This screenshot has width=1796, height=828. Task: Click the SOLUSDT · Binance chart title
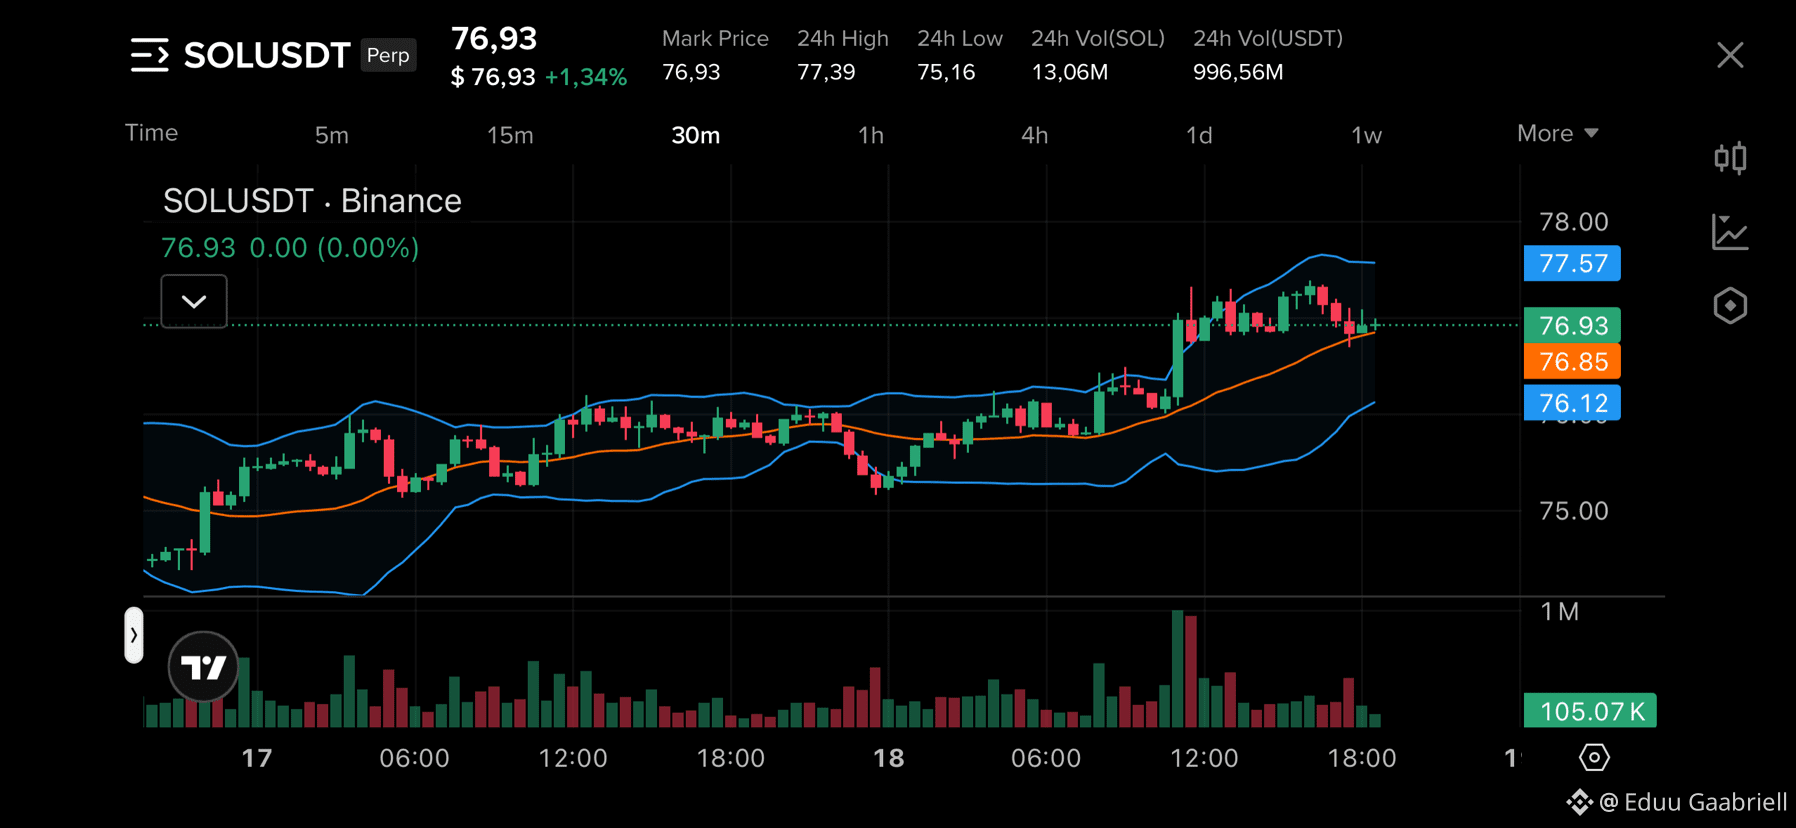pos(312,201)
